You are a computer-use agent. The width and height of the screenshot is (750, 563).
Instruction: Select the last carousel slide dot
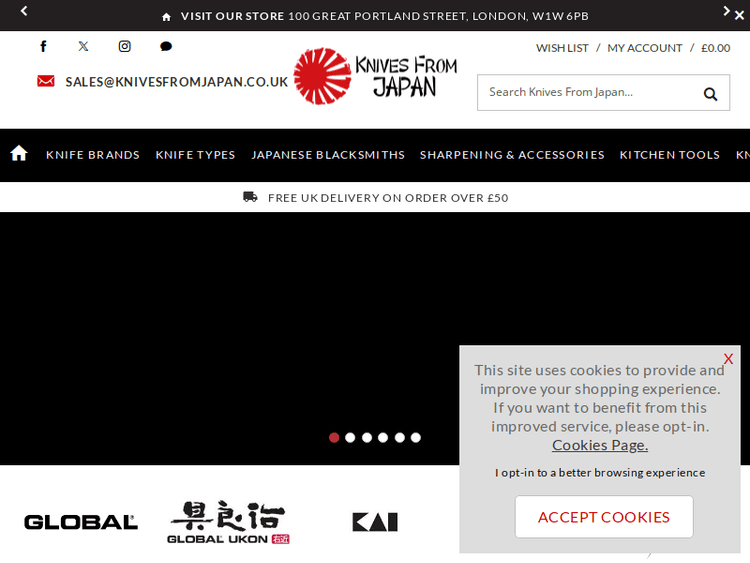416,437
